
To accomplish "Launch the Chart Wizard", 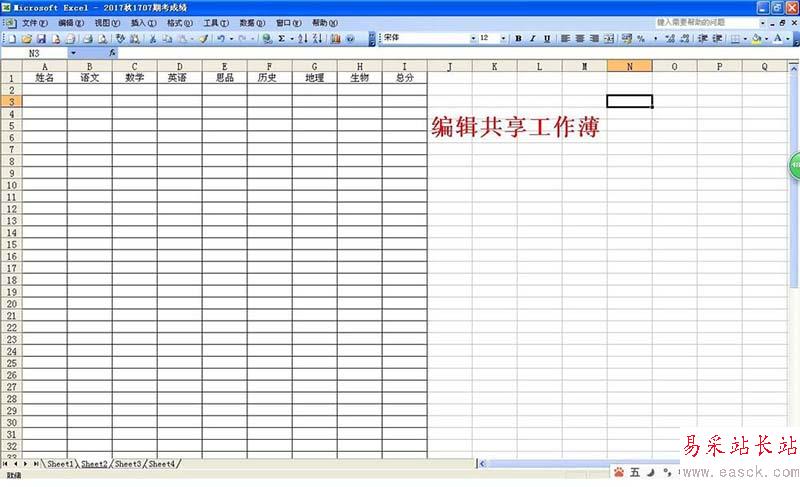I will coord(335,38).
